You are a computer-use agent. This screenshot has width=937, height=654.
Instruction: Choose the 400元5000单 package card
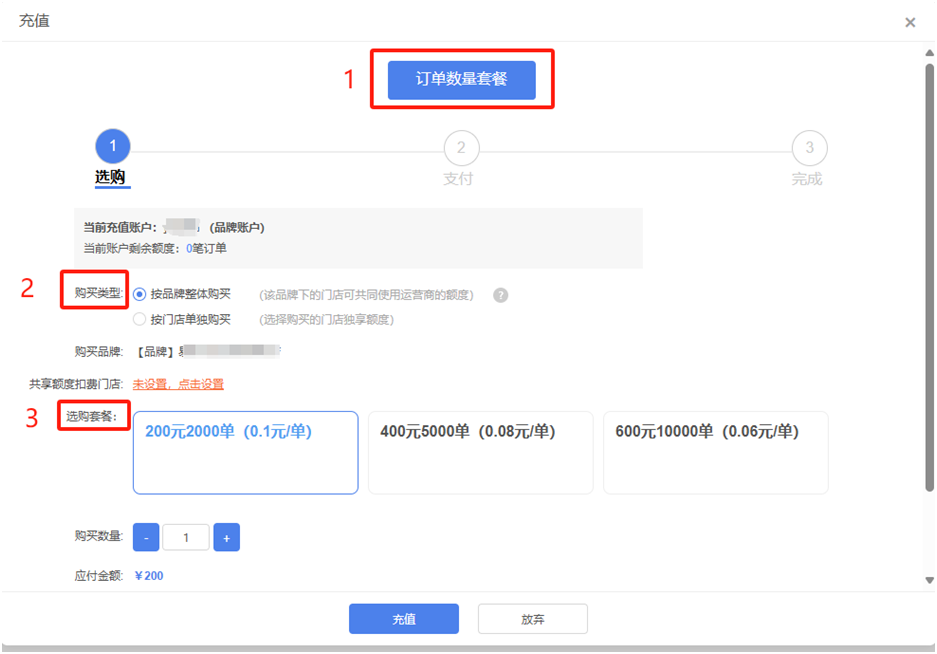tap(480, 453)
